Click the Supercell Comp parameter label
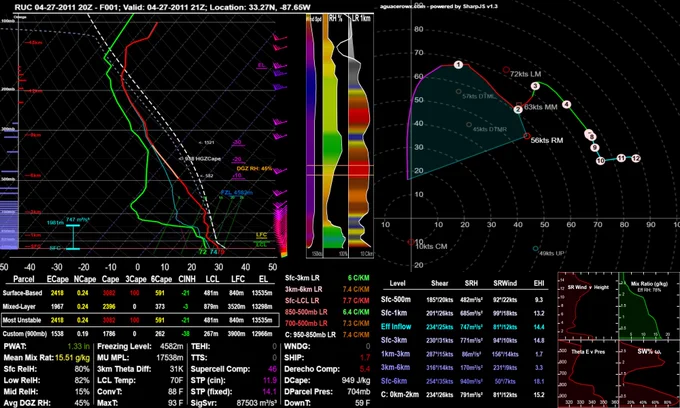 (220, 369)
